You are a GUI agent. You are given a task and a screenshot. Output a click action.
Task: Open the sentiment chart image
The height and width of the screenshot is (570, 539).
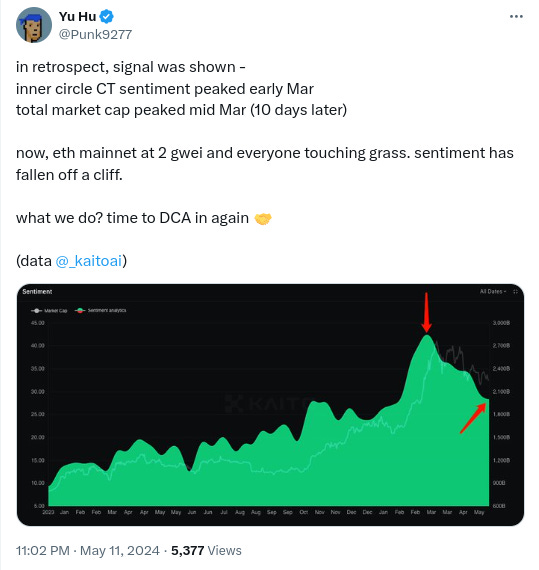click(270, 405)
